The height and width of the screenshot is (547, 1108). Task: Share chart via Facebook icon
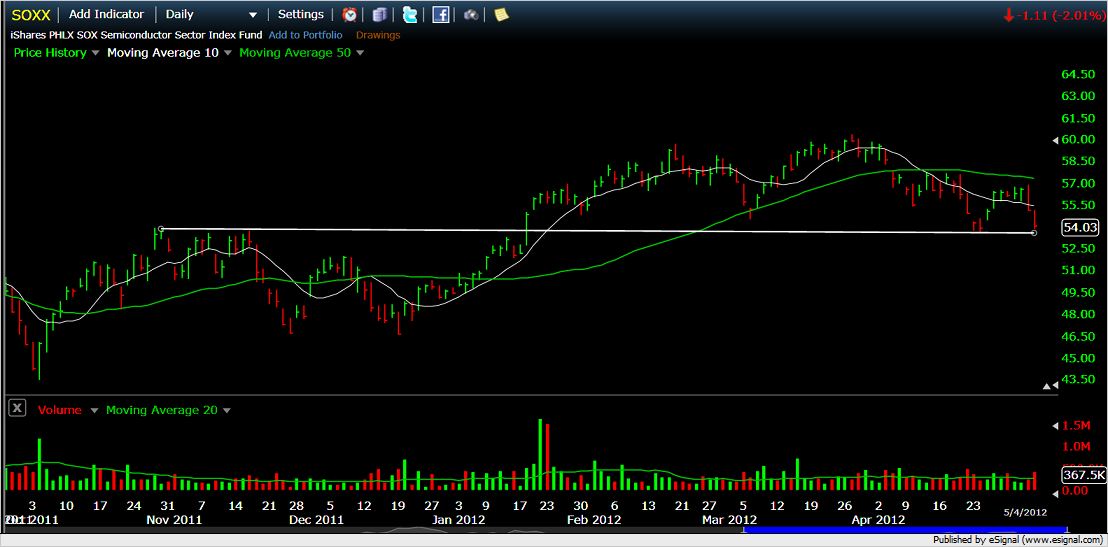click(441, 14)
